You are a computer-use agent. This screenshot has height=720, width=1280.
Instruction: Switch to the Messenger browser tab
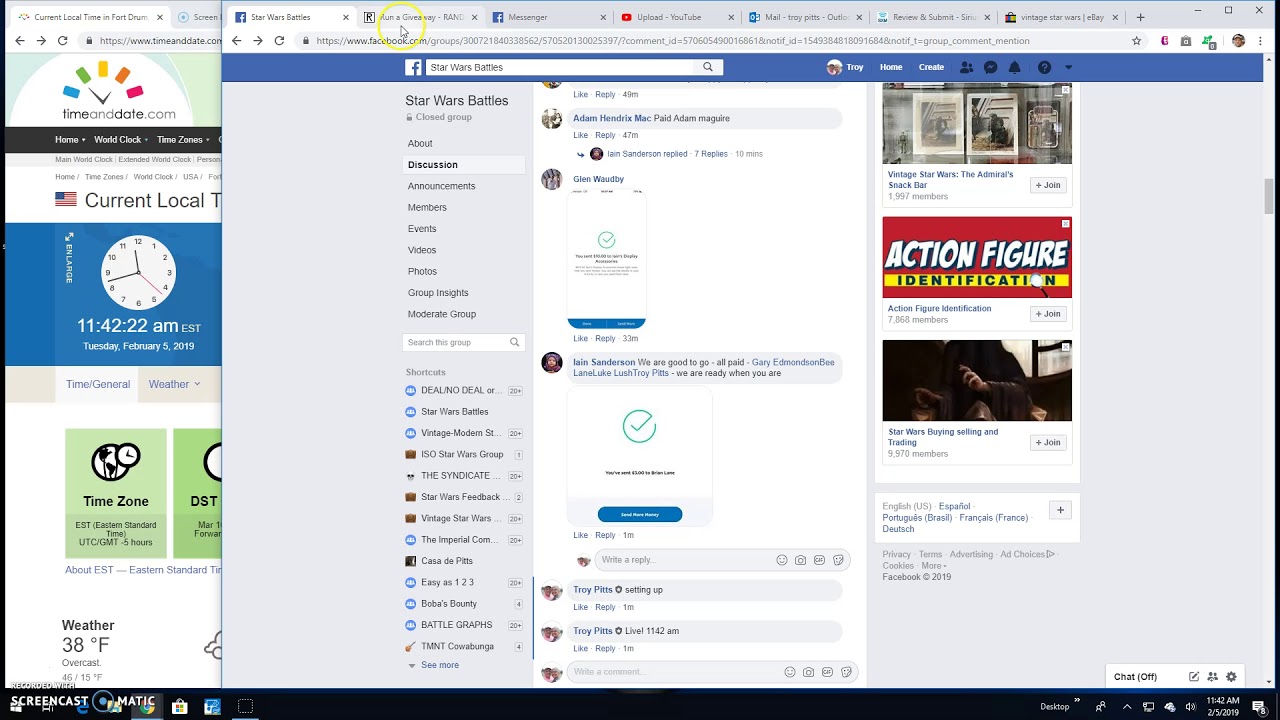[549, 17]
